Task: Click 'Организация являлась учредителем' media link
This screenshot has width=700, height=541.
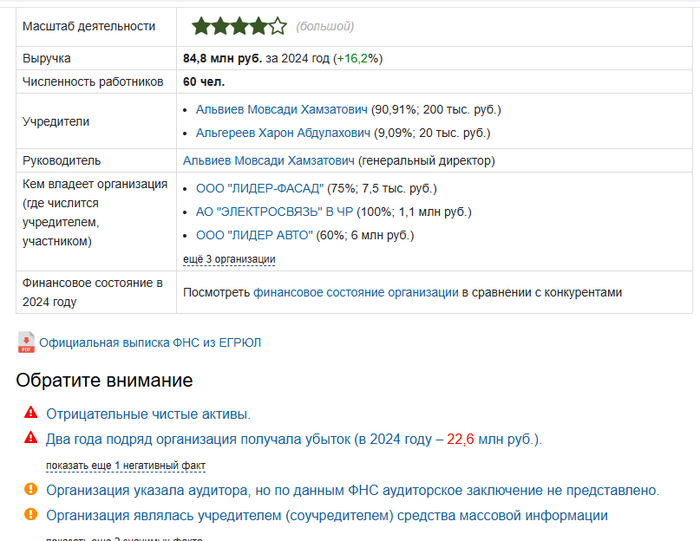Action: point(326,516)
